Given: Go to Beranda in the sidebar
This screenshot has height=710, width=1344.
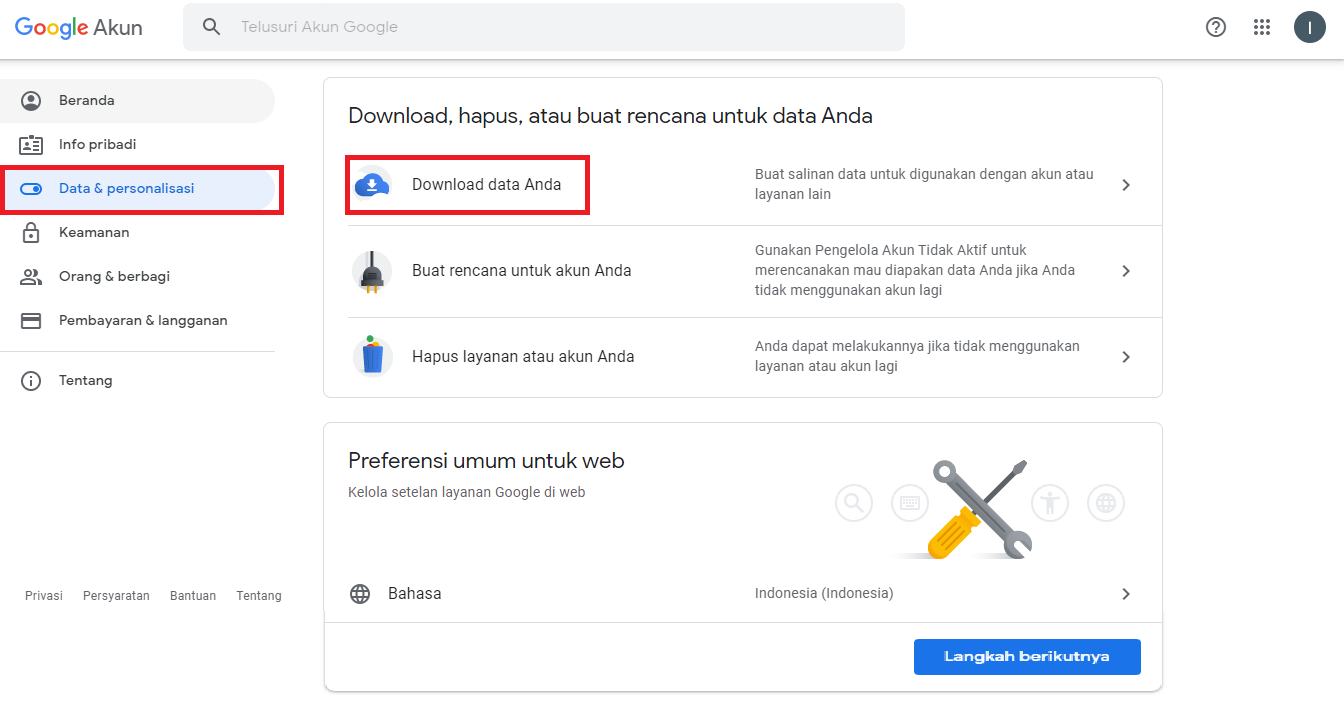Looking at the screenshot, I should click(x=87, y=101).
